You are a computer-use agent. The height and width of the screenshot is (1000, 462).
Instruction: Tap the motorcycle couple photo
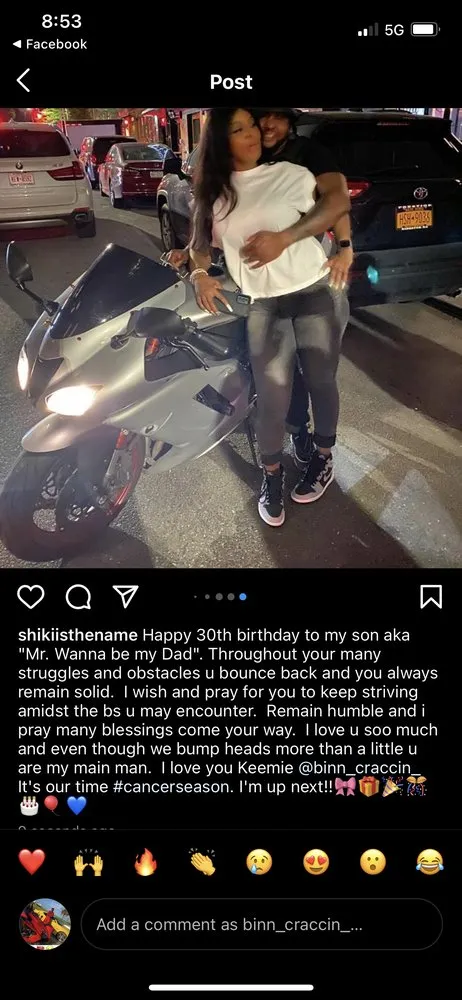tap(231, 337)
